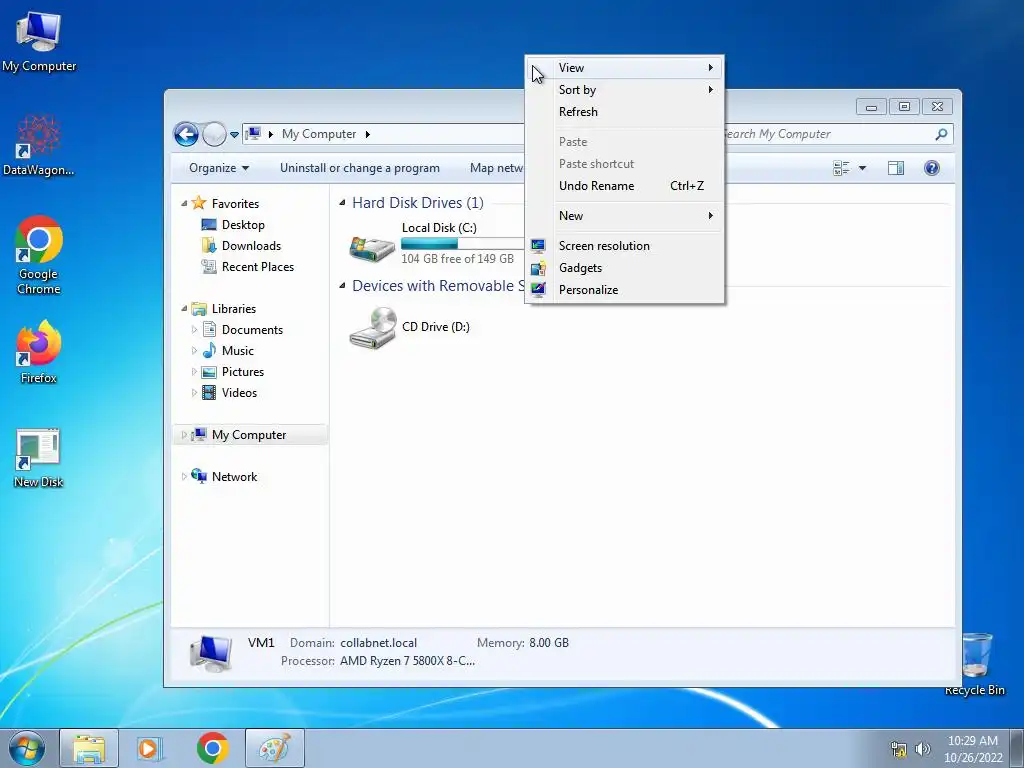
Task: Choose Personalize from context menu
Action: pos(624,290)
